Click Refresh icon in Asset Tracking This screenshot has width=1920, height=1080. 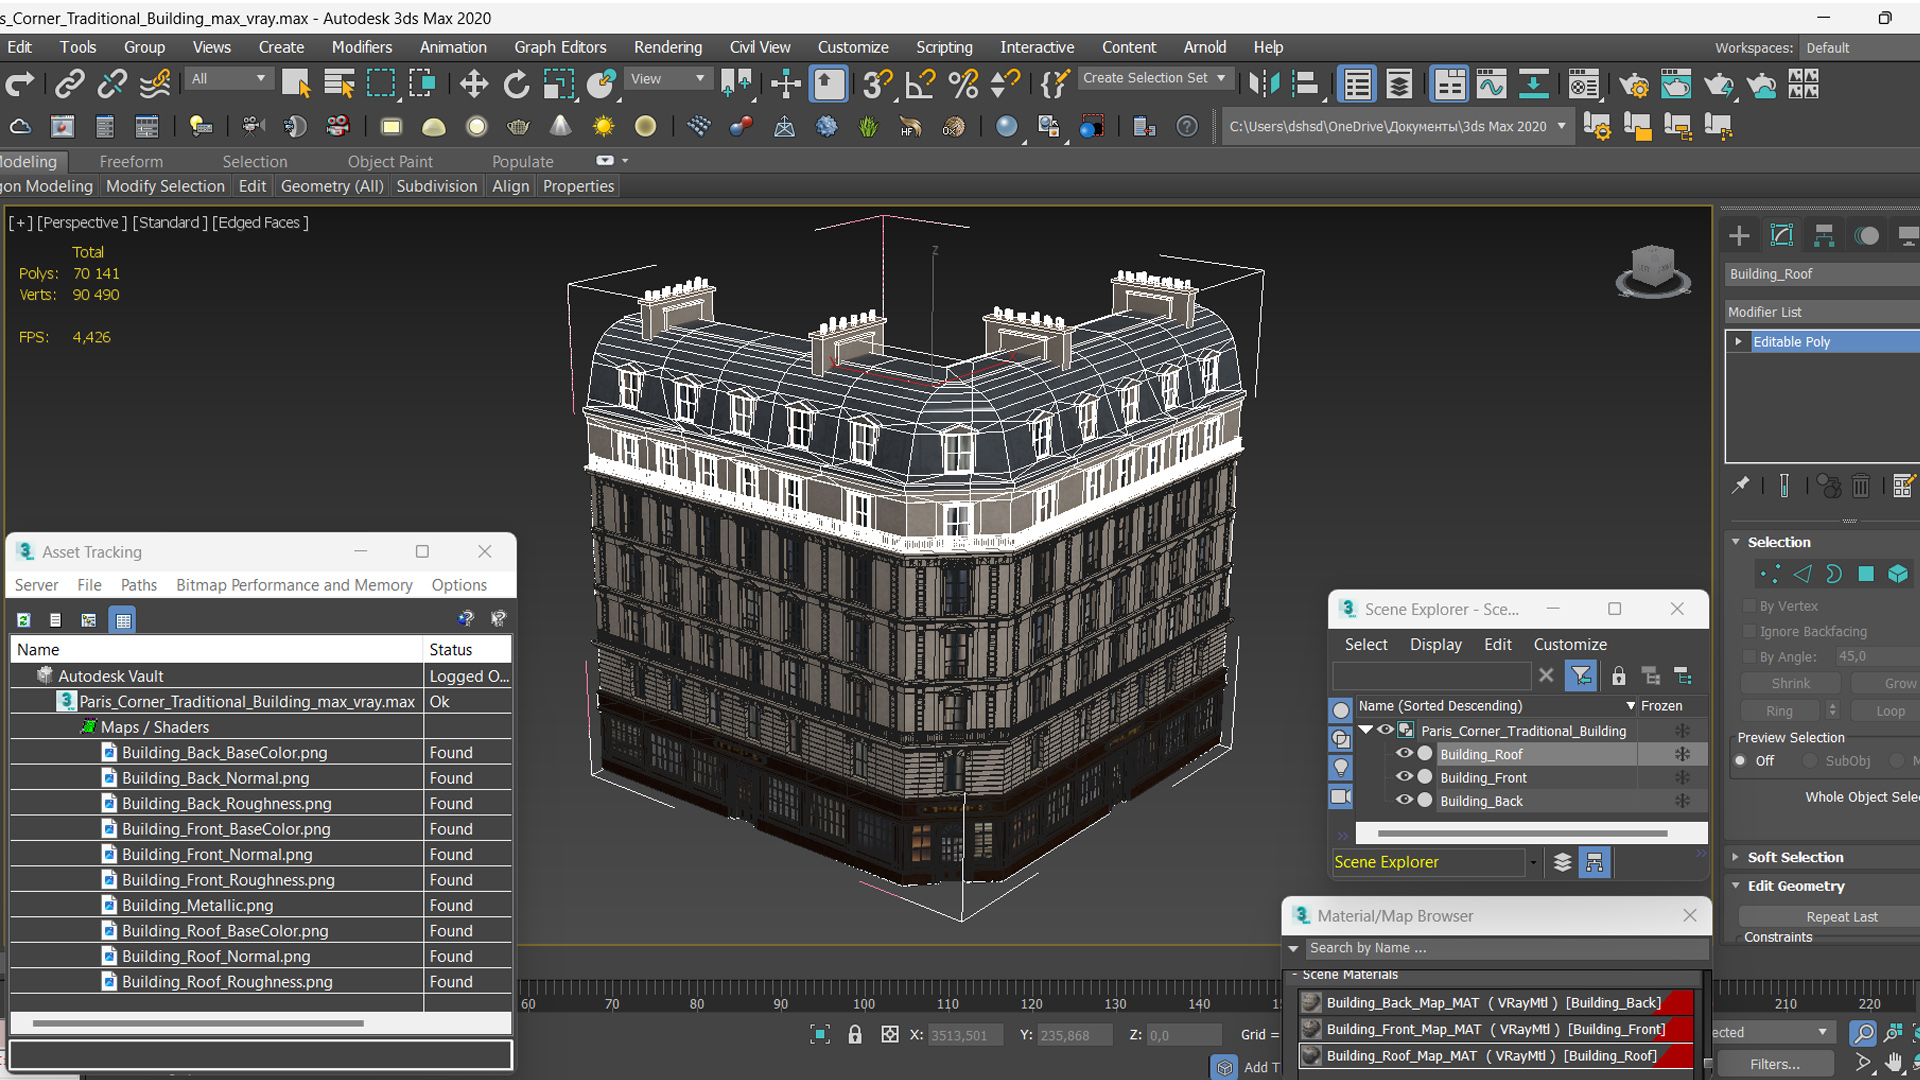click(24, 620)
